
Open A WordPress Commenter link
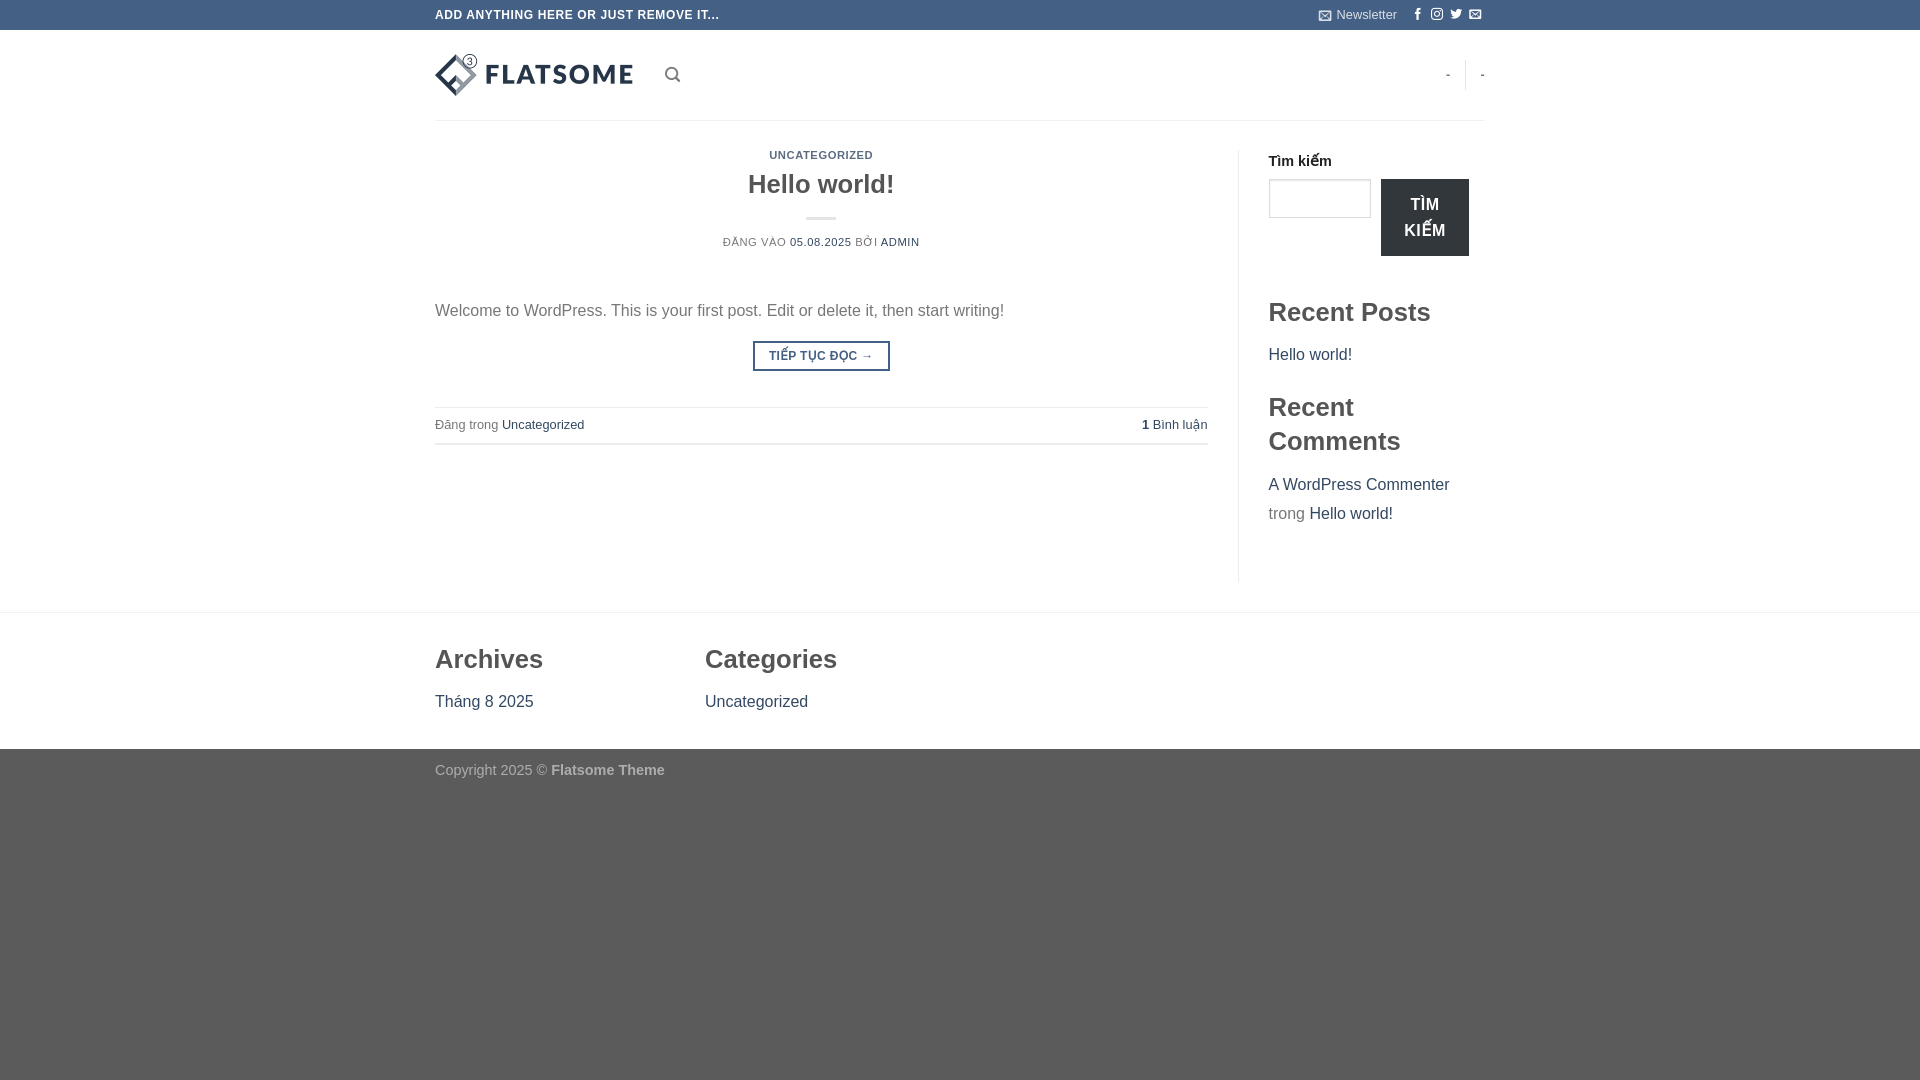pyautogui.click(x=1358, y=485)
